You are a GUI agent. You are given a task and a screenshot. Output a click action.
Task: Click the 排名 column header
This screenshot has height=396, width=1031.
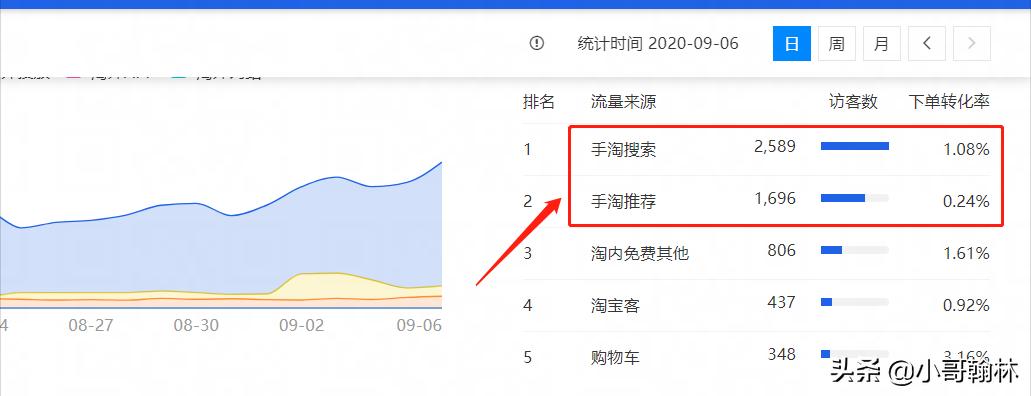(x=539, y=102)
